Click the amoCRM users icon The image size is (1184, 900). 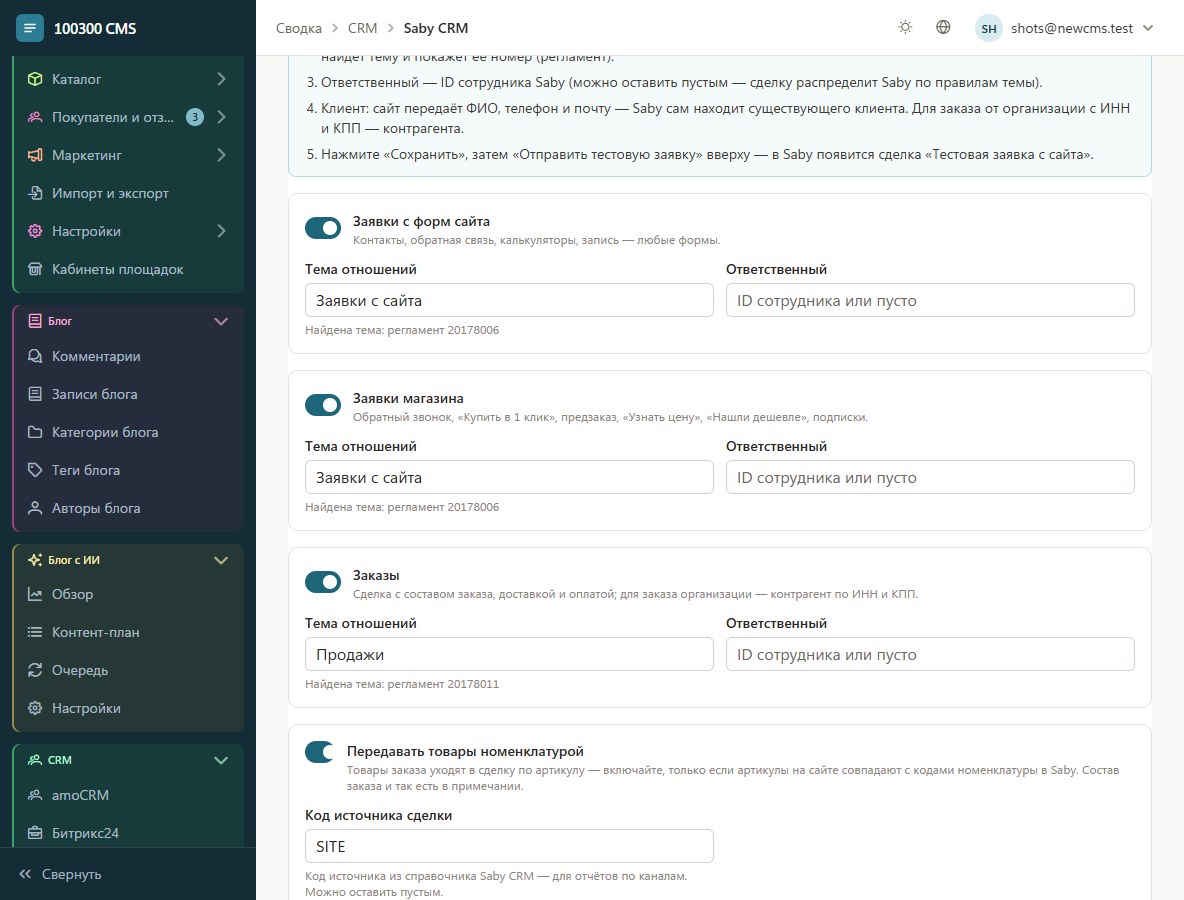pyautogui.click(x=35, y=795)
